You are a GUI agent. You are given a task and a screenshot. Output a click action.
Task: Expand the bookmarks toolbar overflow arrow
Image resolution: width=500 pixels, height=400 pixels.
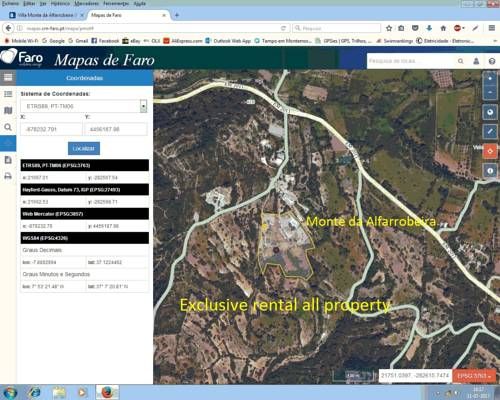[x=495, y=41]
